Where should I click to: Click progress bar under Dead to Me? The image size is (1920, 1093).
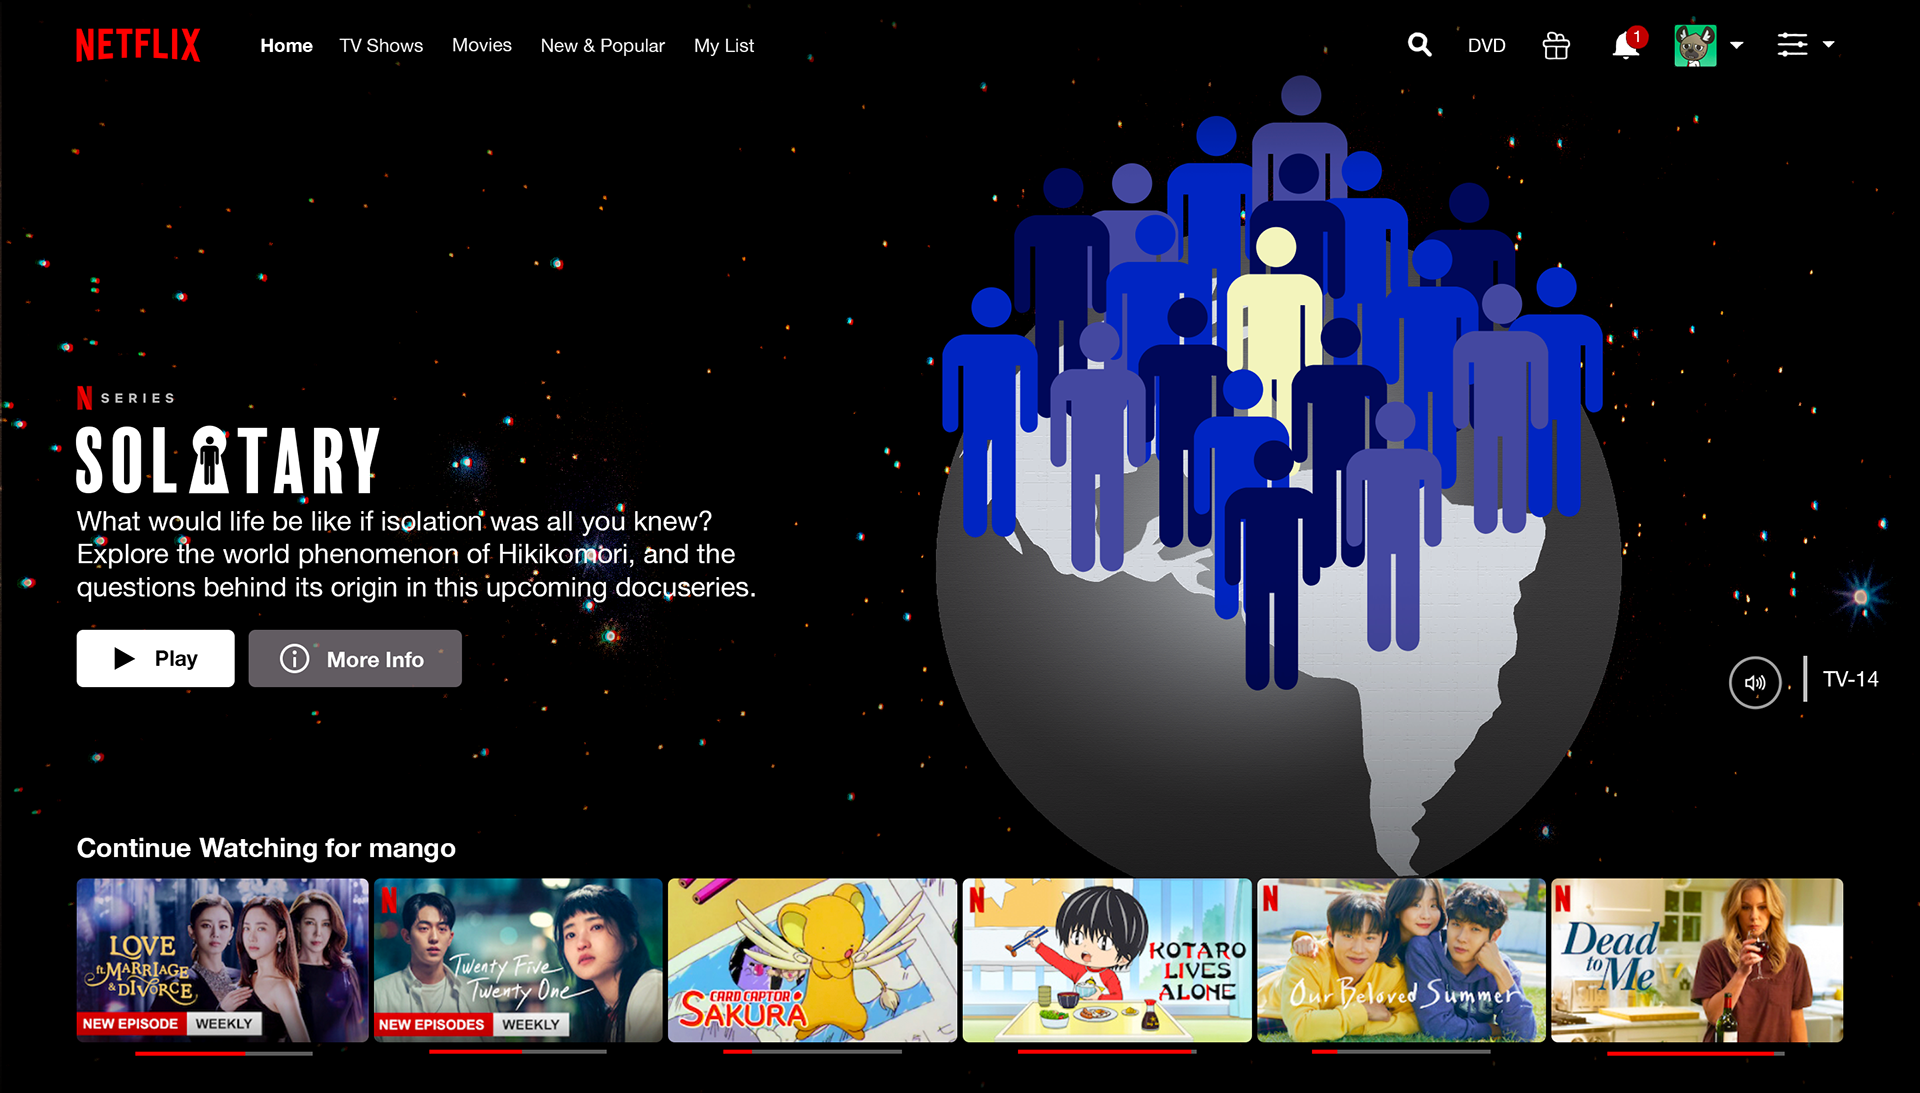click(1696, 1053)
